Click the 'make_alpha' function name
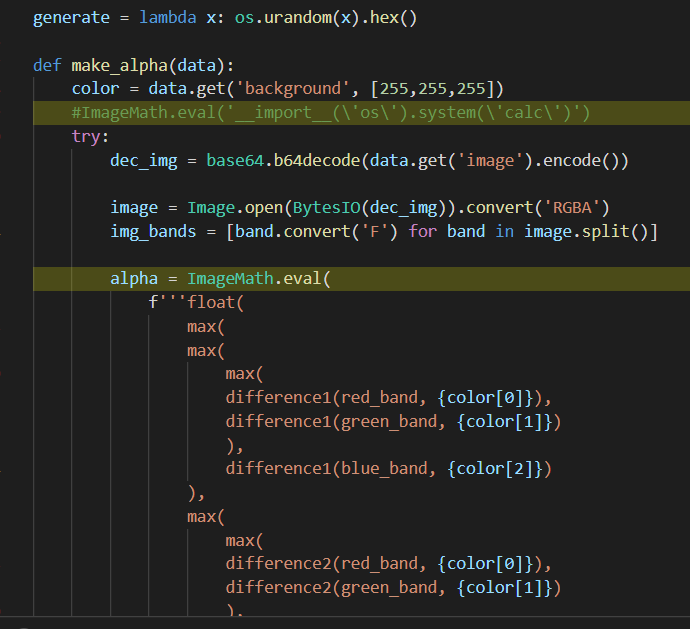 (120, 66)
